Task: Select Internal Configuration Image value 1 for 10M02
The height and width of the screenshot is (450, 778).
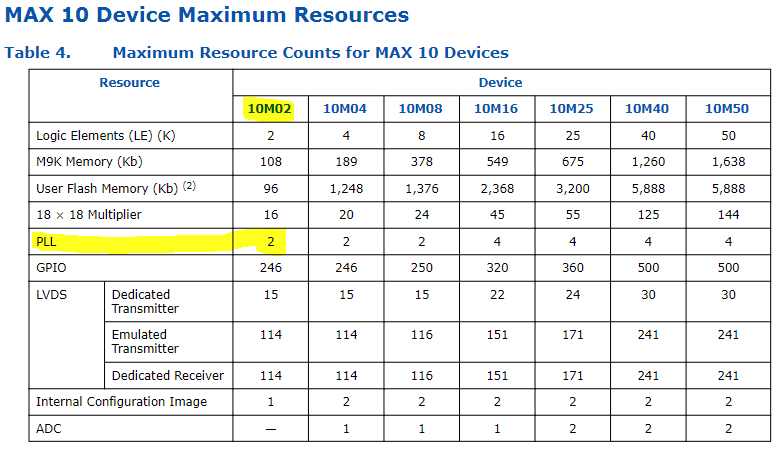Action: pyautogui.click(x=271, y=402)
